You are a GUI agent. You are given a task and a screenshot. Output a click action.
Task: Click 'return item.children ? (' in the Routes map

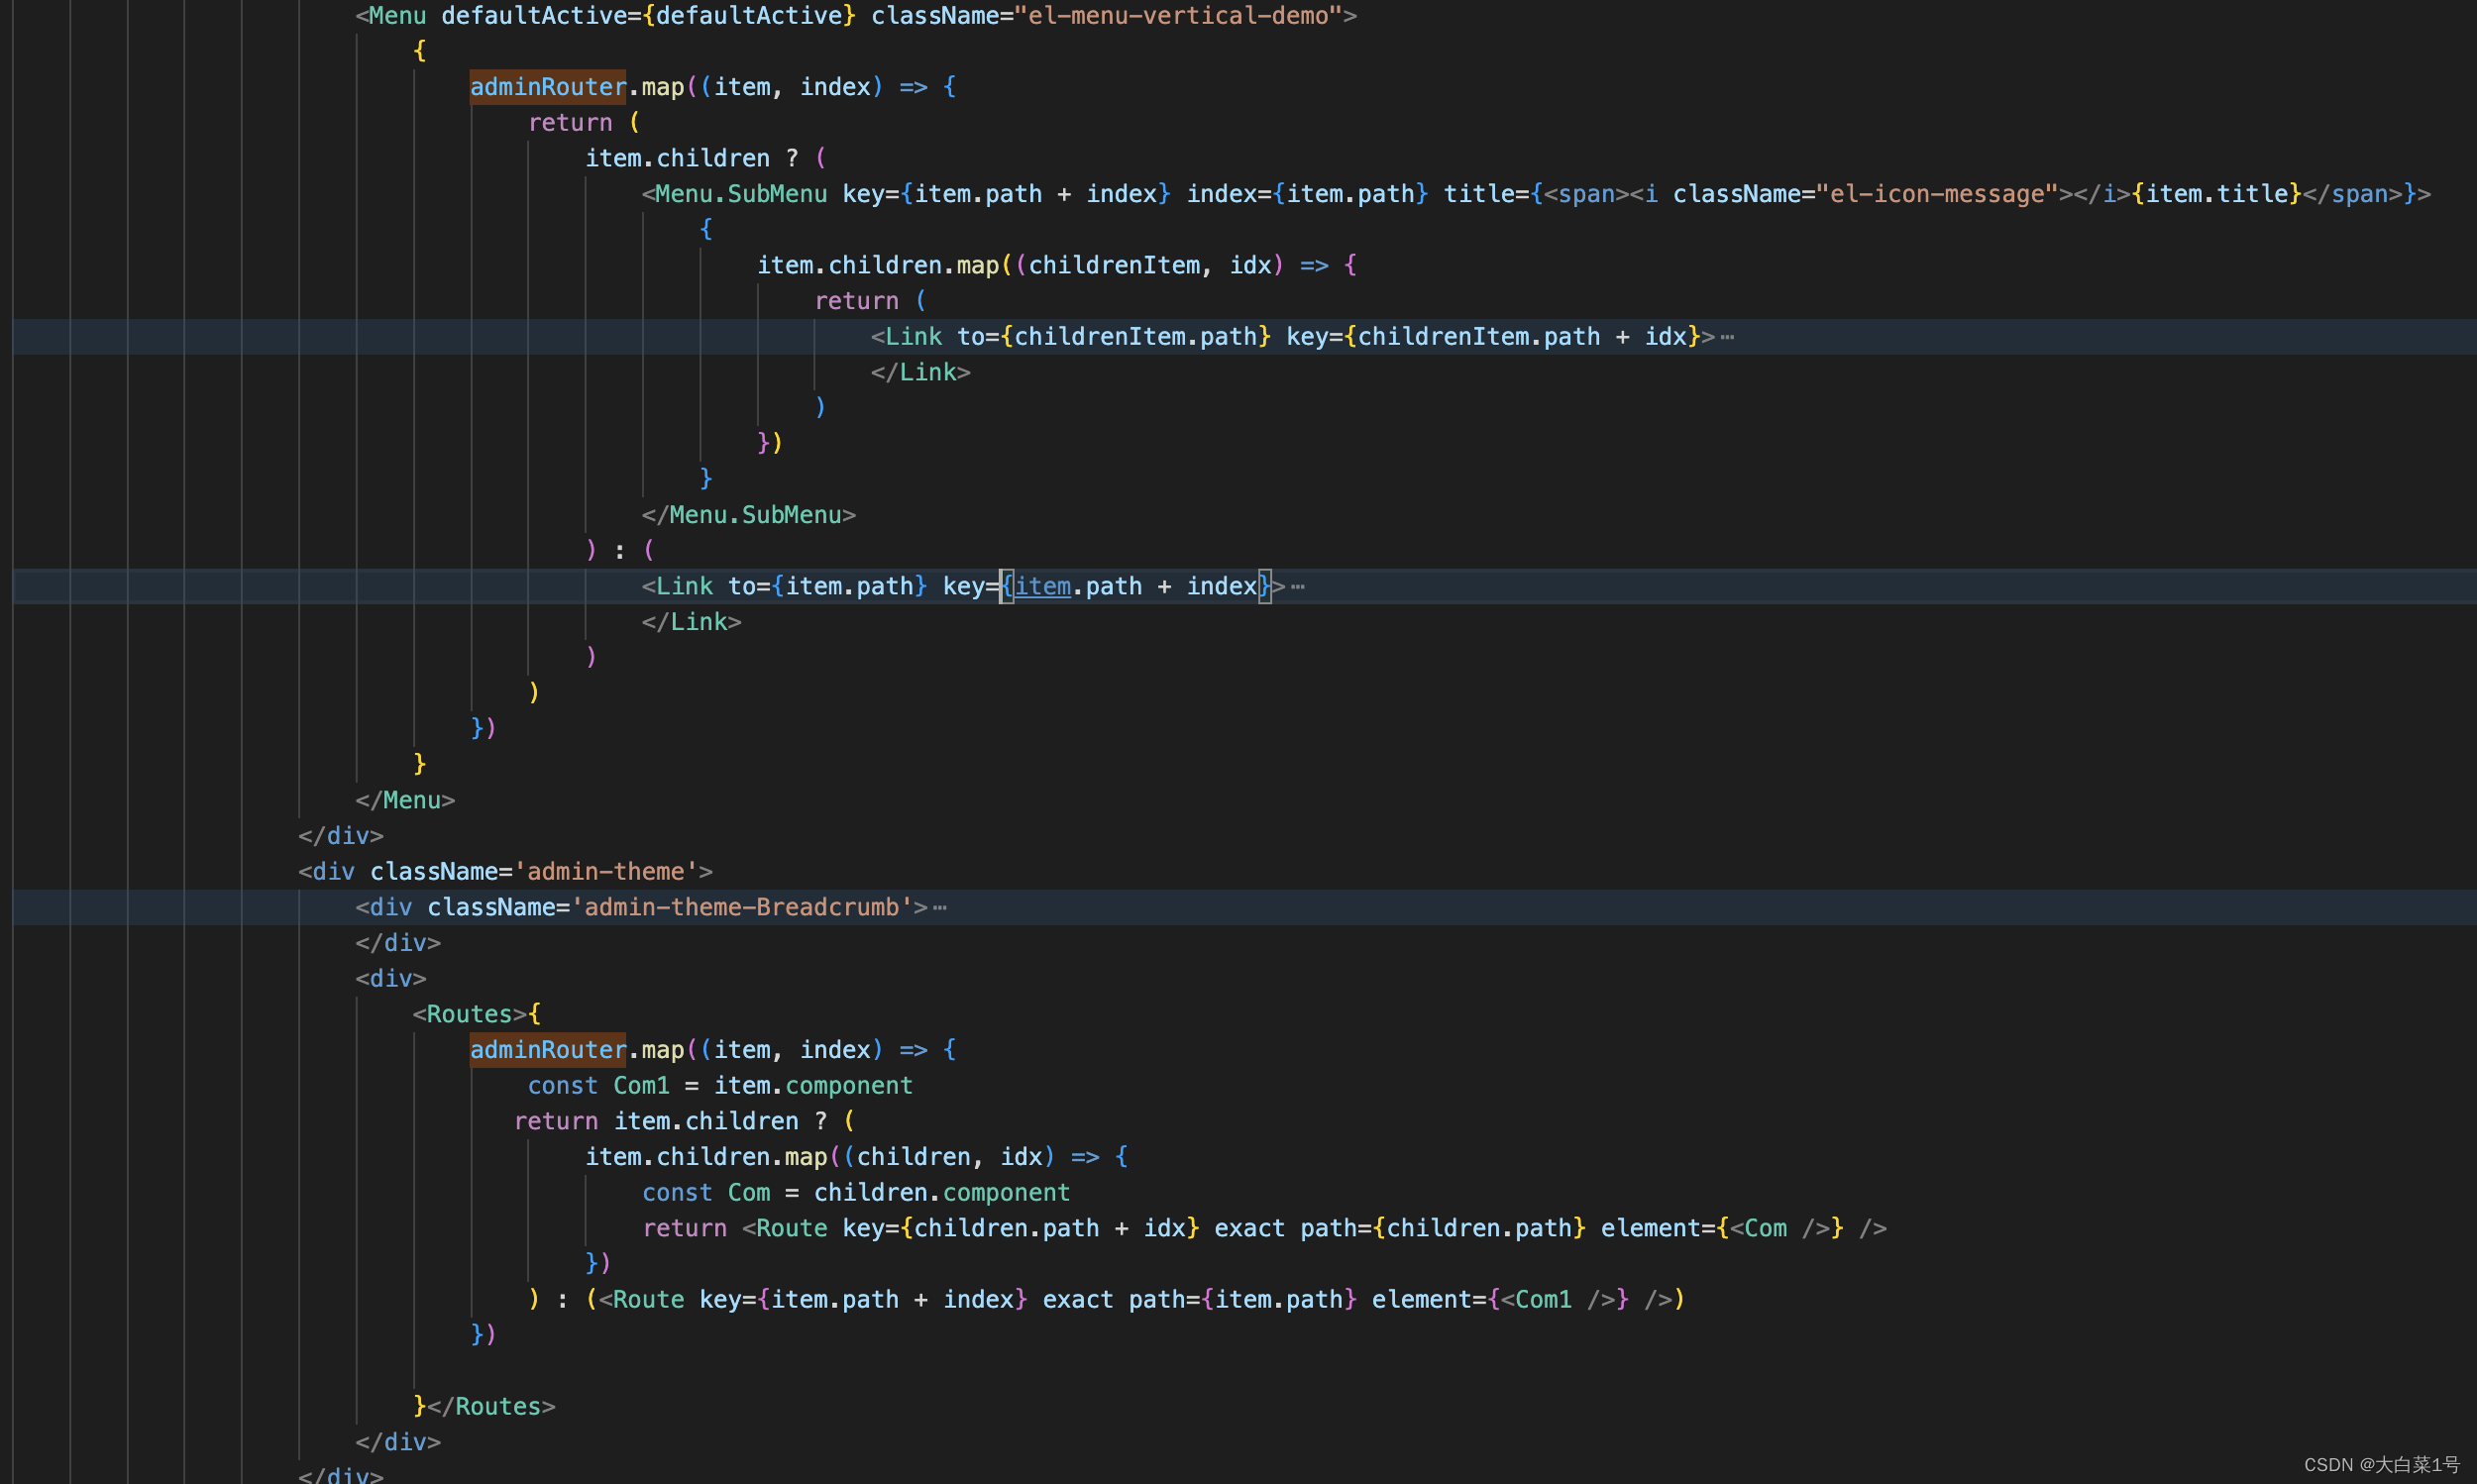tap(685, 1122)
